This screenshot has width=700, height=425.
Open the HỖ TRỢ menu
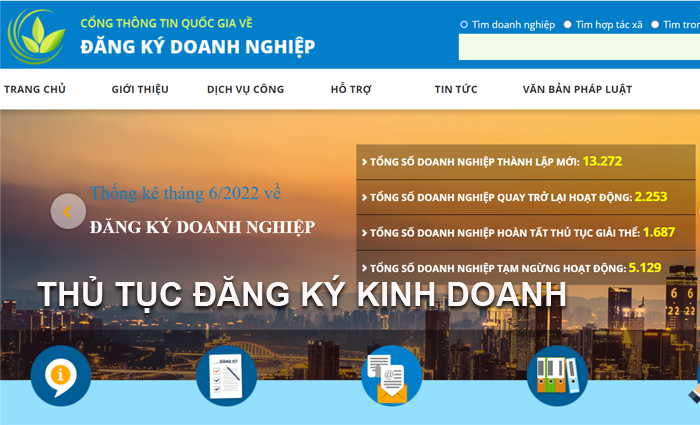point(351,89)
